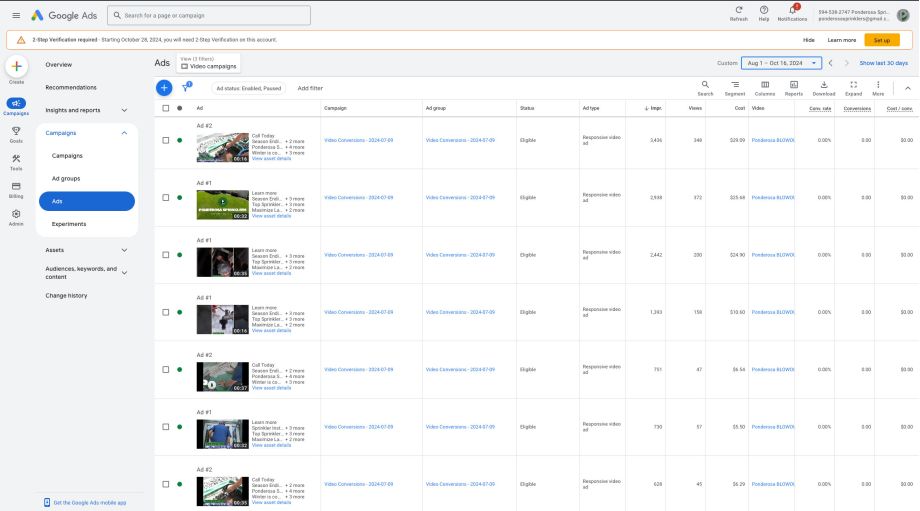920x511 pixels.
Task: Click the Refresh icon in top bar
Action: (x=738, y=10)
